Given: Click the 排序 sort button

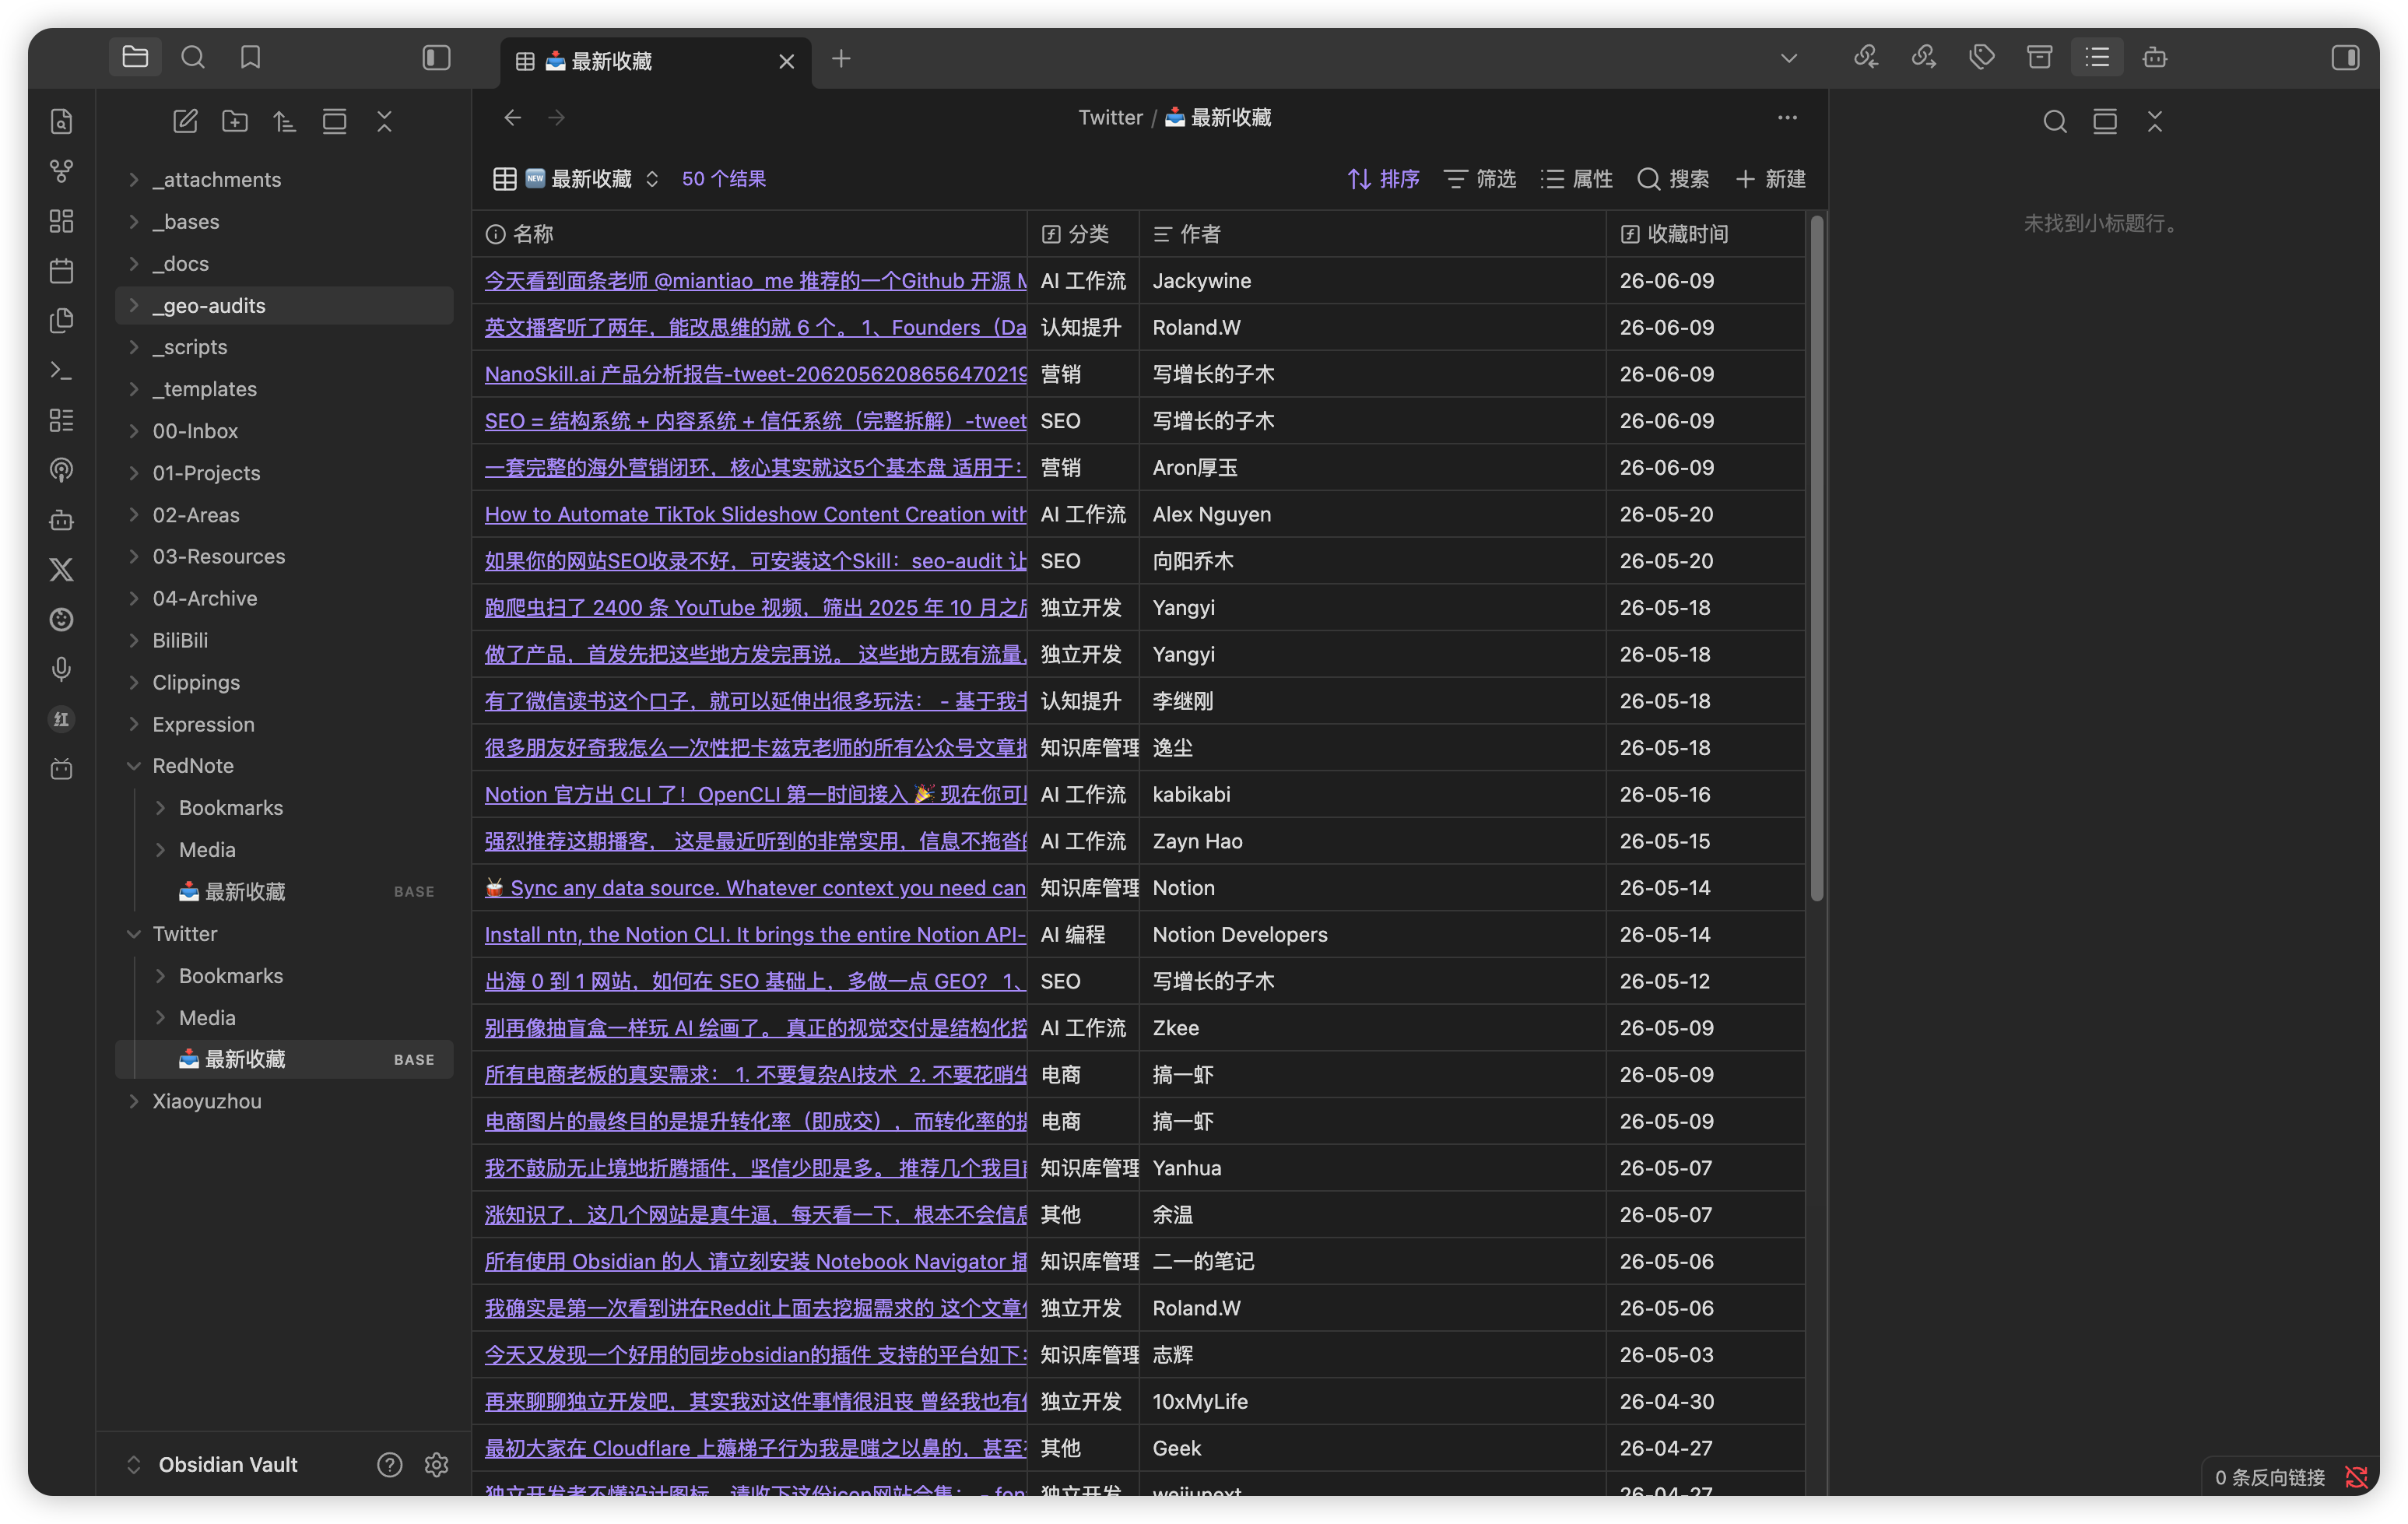Looking at the screenshot, I should point(1383,179).
